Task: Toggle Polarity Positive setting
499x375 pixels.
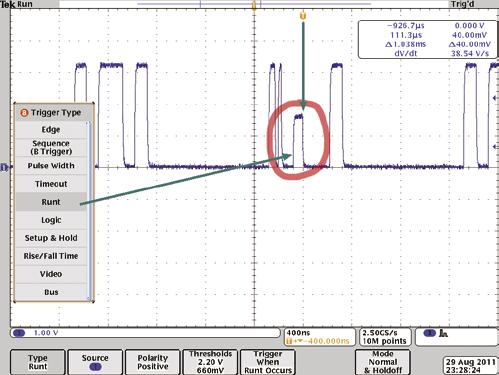Action: coord(153,362)
